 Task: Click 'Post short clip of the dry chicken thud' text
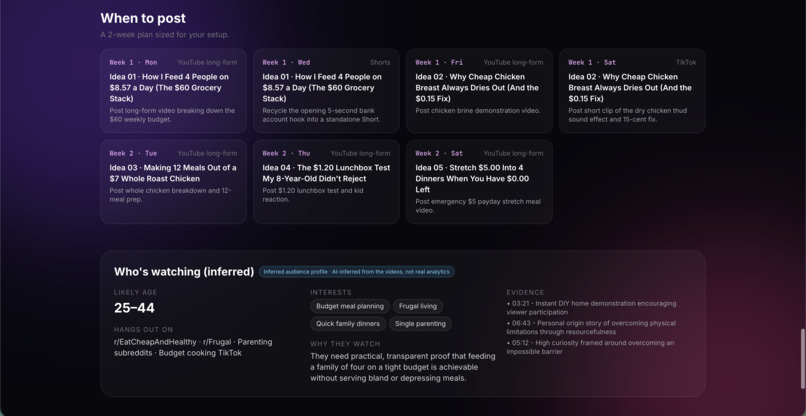(627, 115)
